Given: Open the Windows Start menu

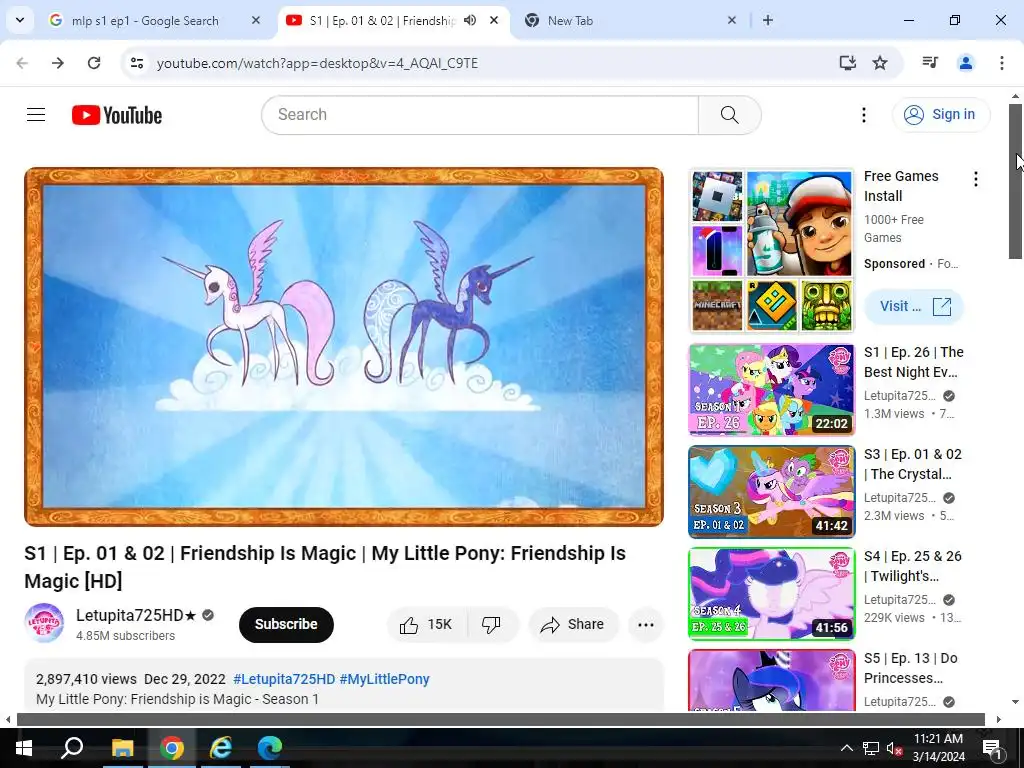Looking at the screenshot, I should pyautogui.click(x=24, y=748).
